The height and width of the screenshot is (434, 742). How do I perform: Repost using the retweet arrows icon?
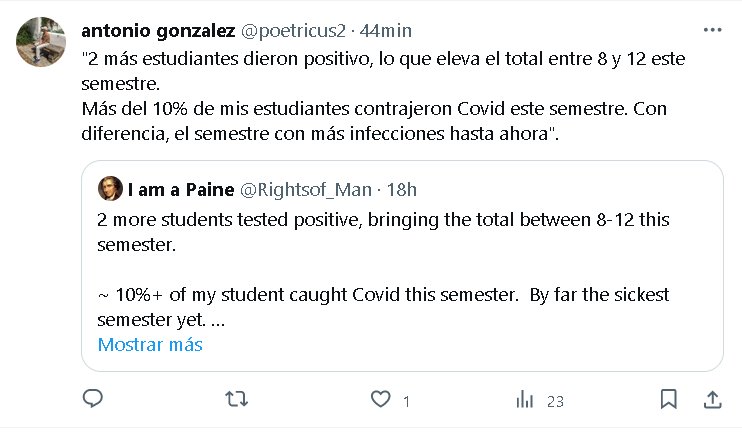click(236, 400)
